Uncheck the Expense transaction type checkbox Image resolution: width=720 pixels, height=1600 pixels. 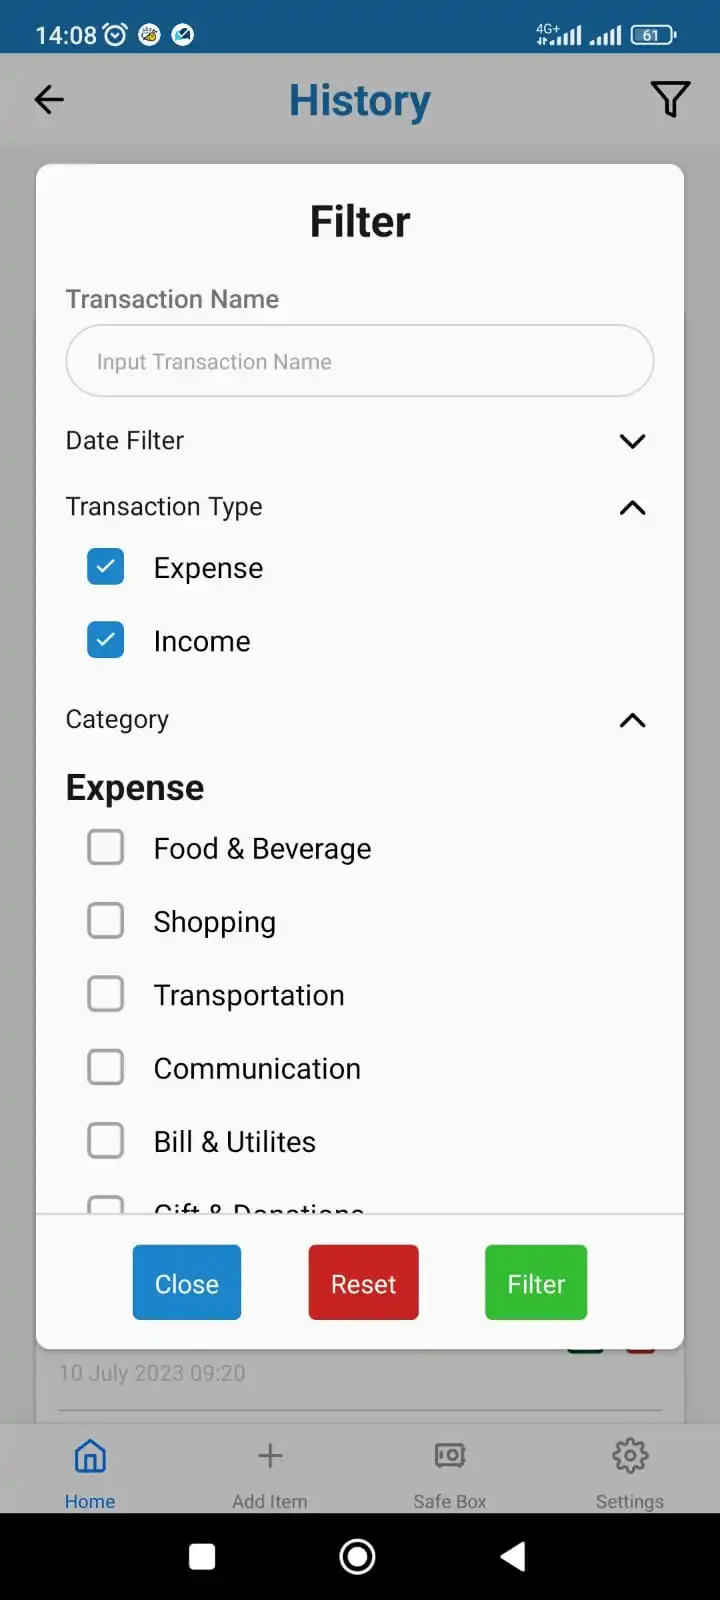[x=106, y=567]
